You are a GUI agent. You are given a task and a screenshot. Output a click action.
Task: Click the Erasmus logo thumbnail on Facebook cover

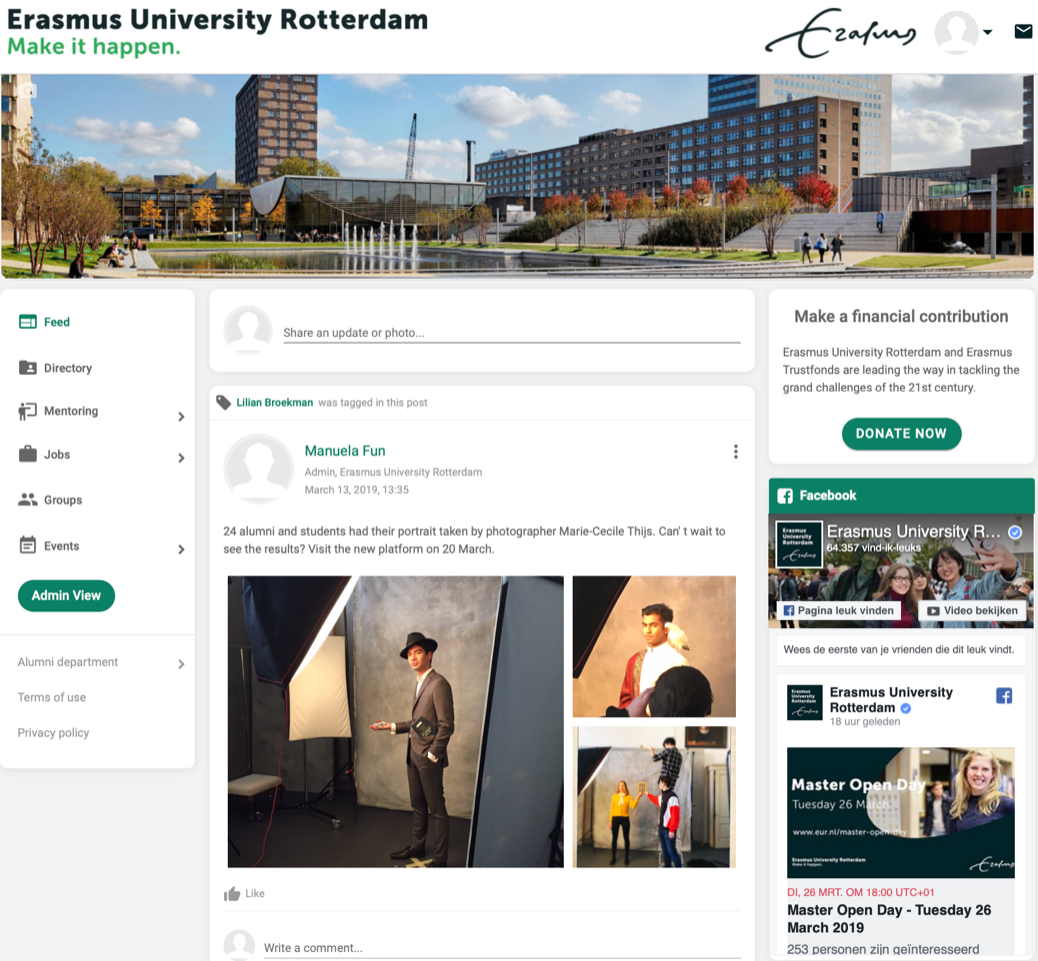coord(798,544)
